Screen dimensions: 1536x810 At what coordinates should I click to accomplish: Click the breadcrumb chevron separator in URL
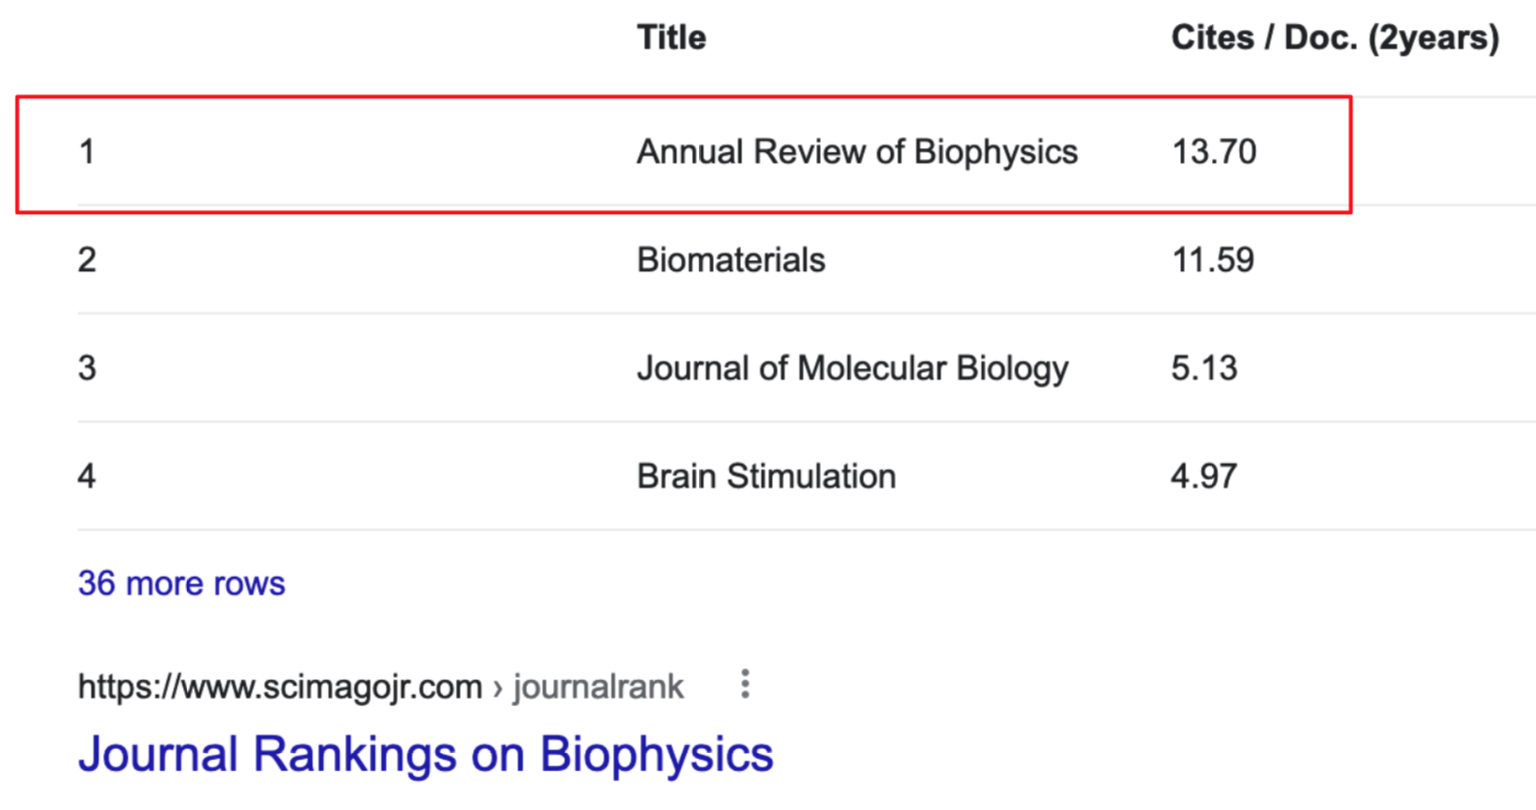point(498,688)
